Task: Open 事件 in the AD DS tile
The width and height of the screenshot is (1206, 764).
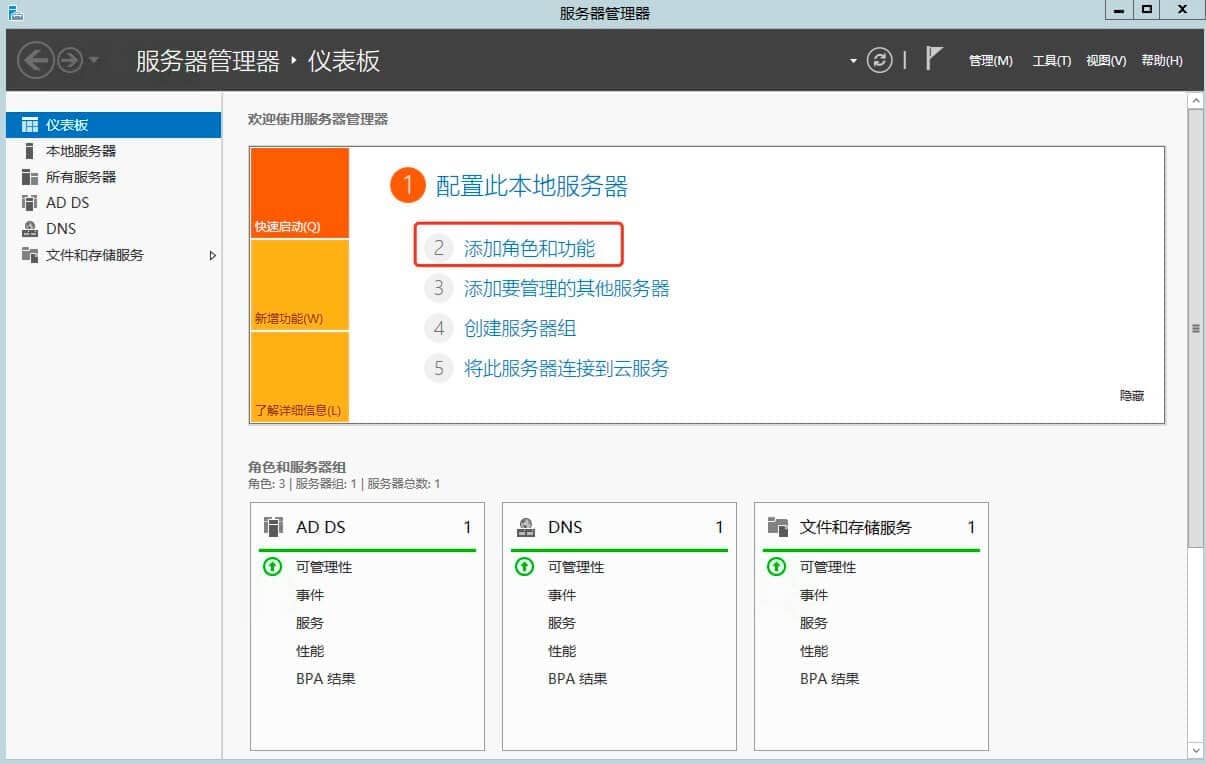Action: (x=310, y=595)
